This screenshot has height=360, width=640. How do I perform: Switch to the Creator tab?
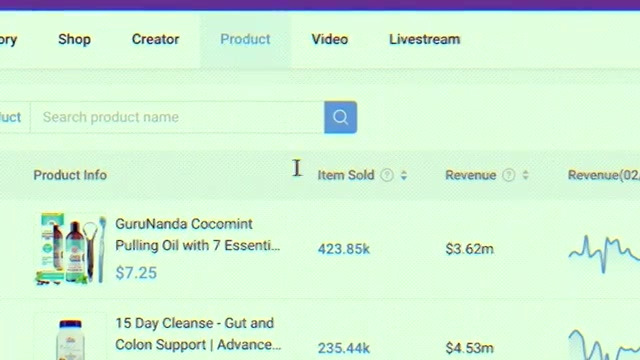click(x=156, y=39)
